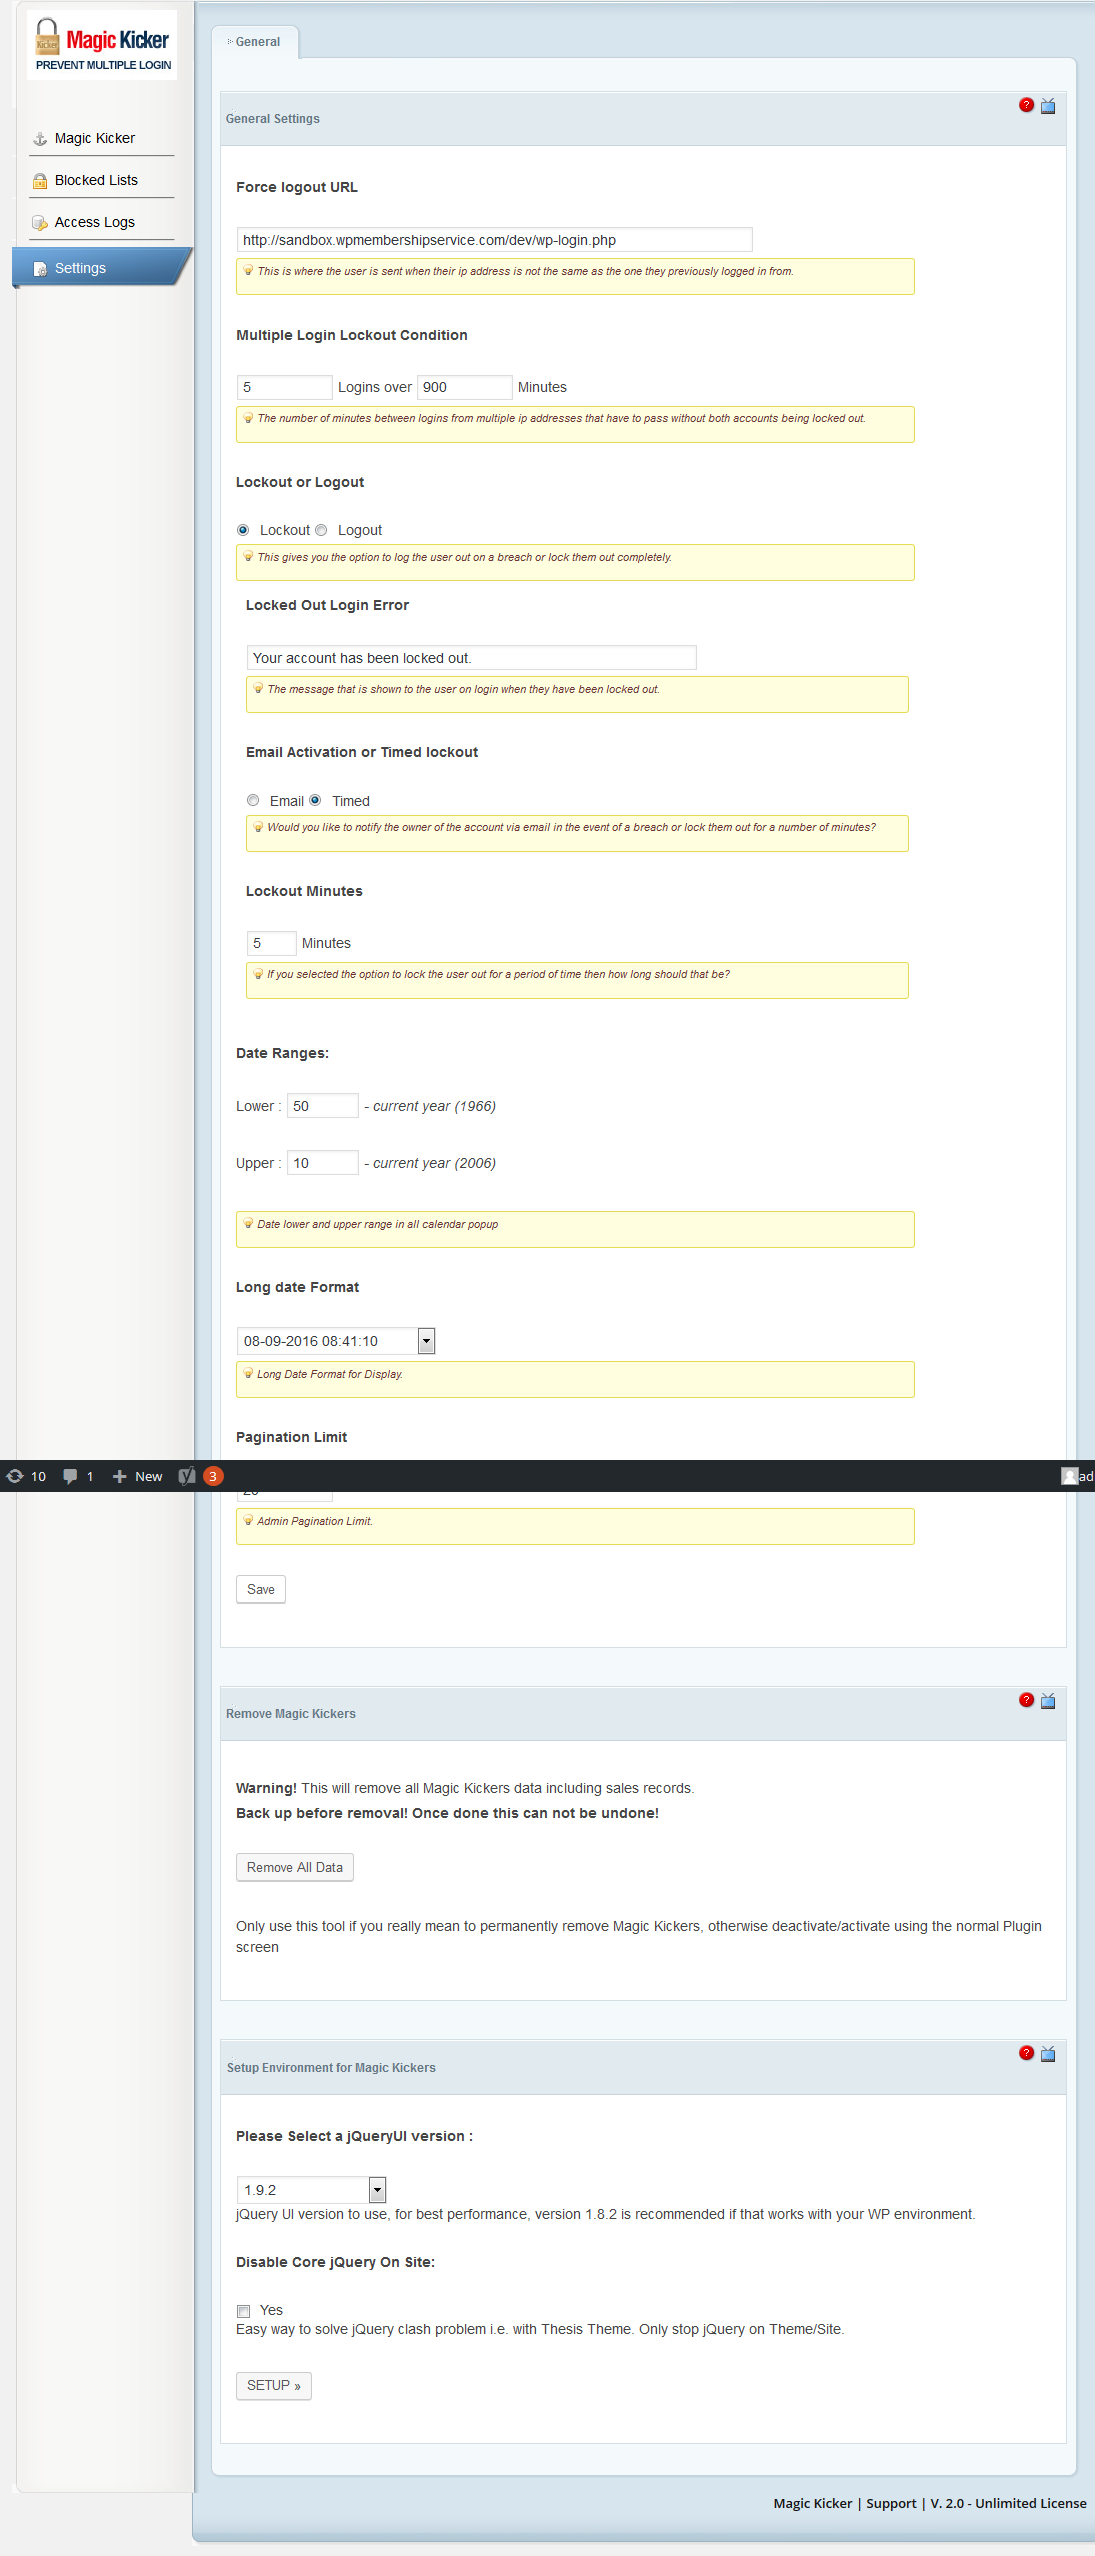This screenshot has height=2556, width=1095.
Task: Click the red help icon in Remove Magic Kickers
Action: (1026, 1700)
